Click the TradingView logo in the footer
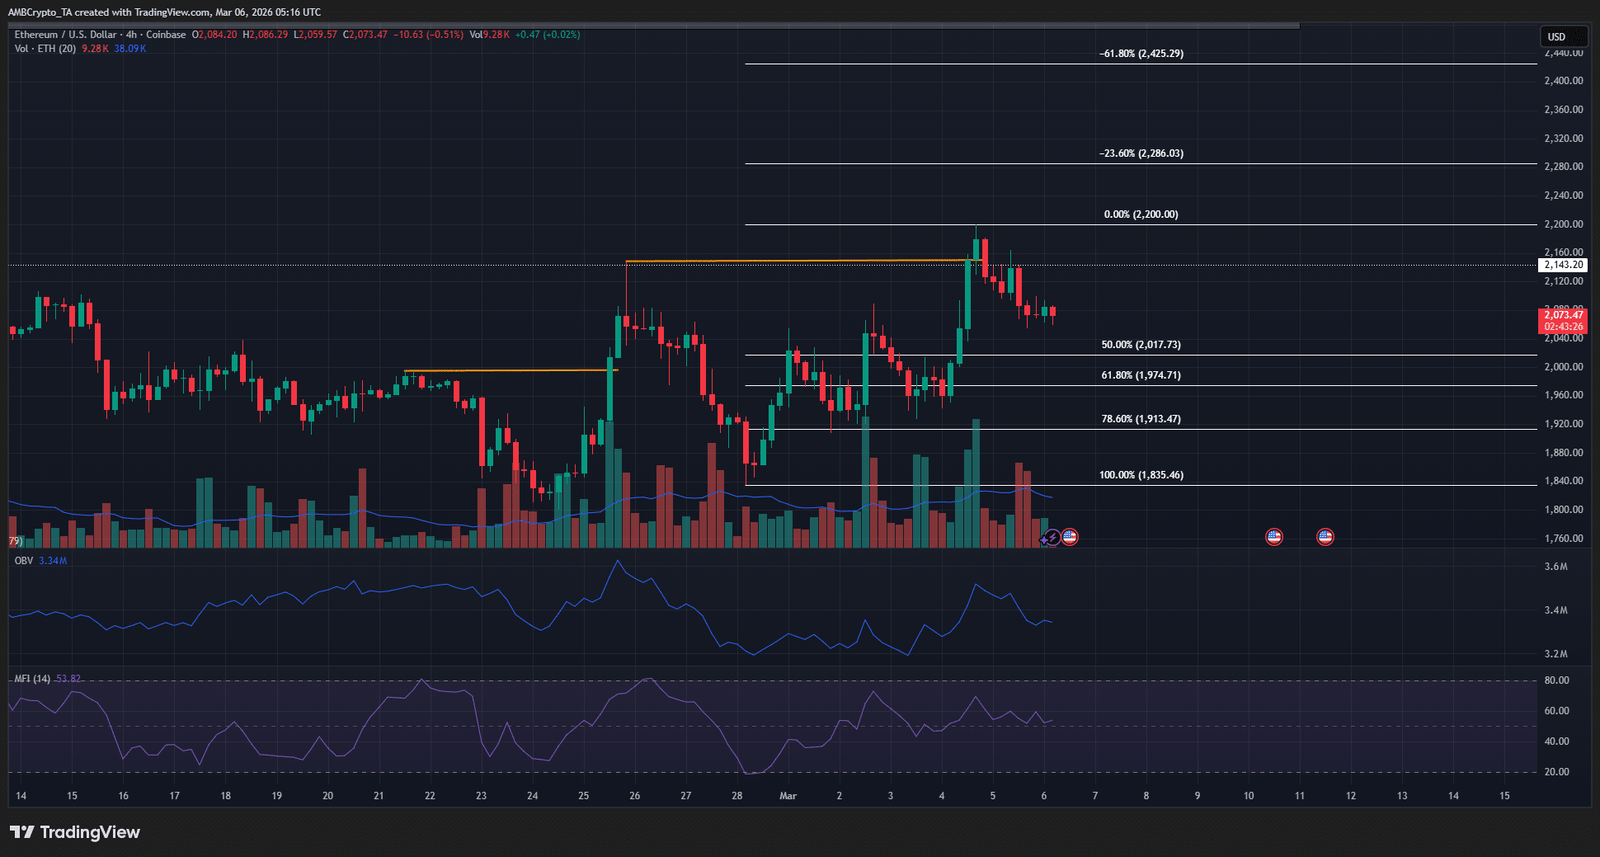1600x857 pixels. (75, 832)
